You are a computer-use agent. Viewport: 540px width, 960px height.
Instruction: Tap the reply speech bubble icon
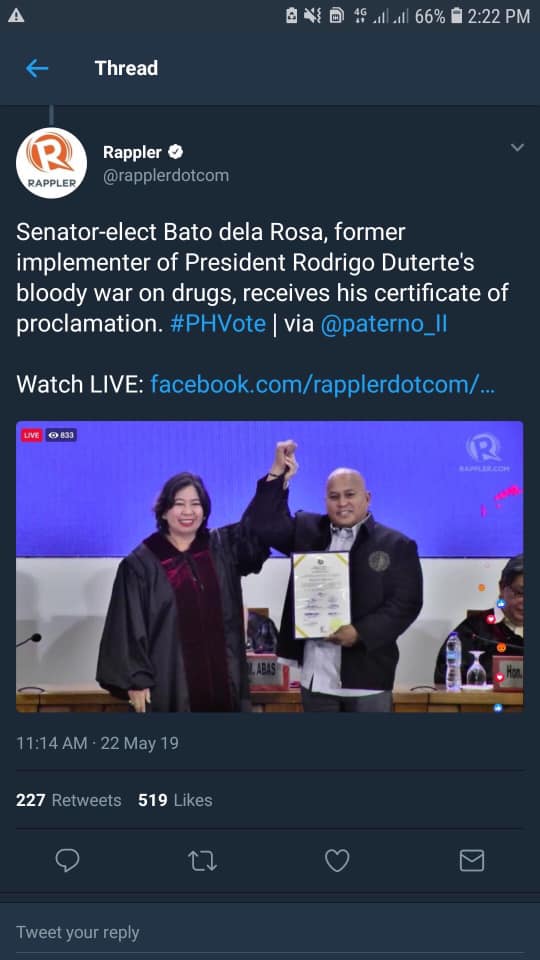[67, 860]
